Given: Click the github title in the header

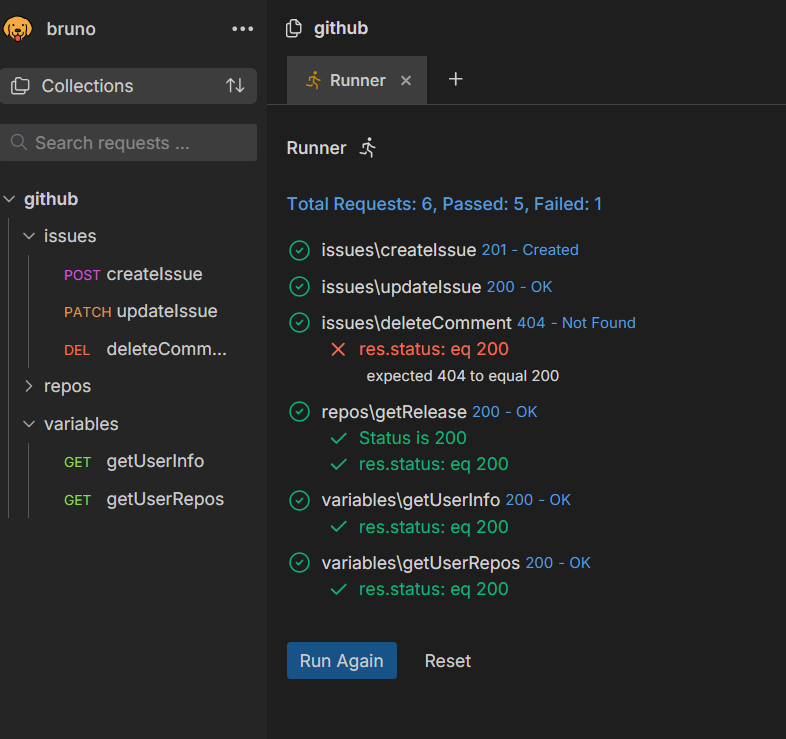Looking at the screenshot, I should tap(341, 28).
